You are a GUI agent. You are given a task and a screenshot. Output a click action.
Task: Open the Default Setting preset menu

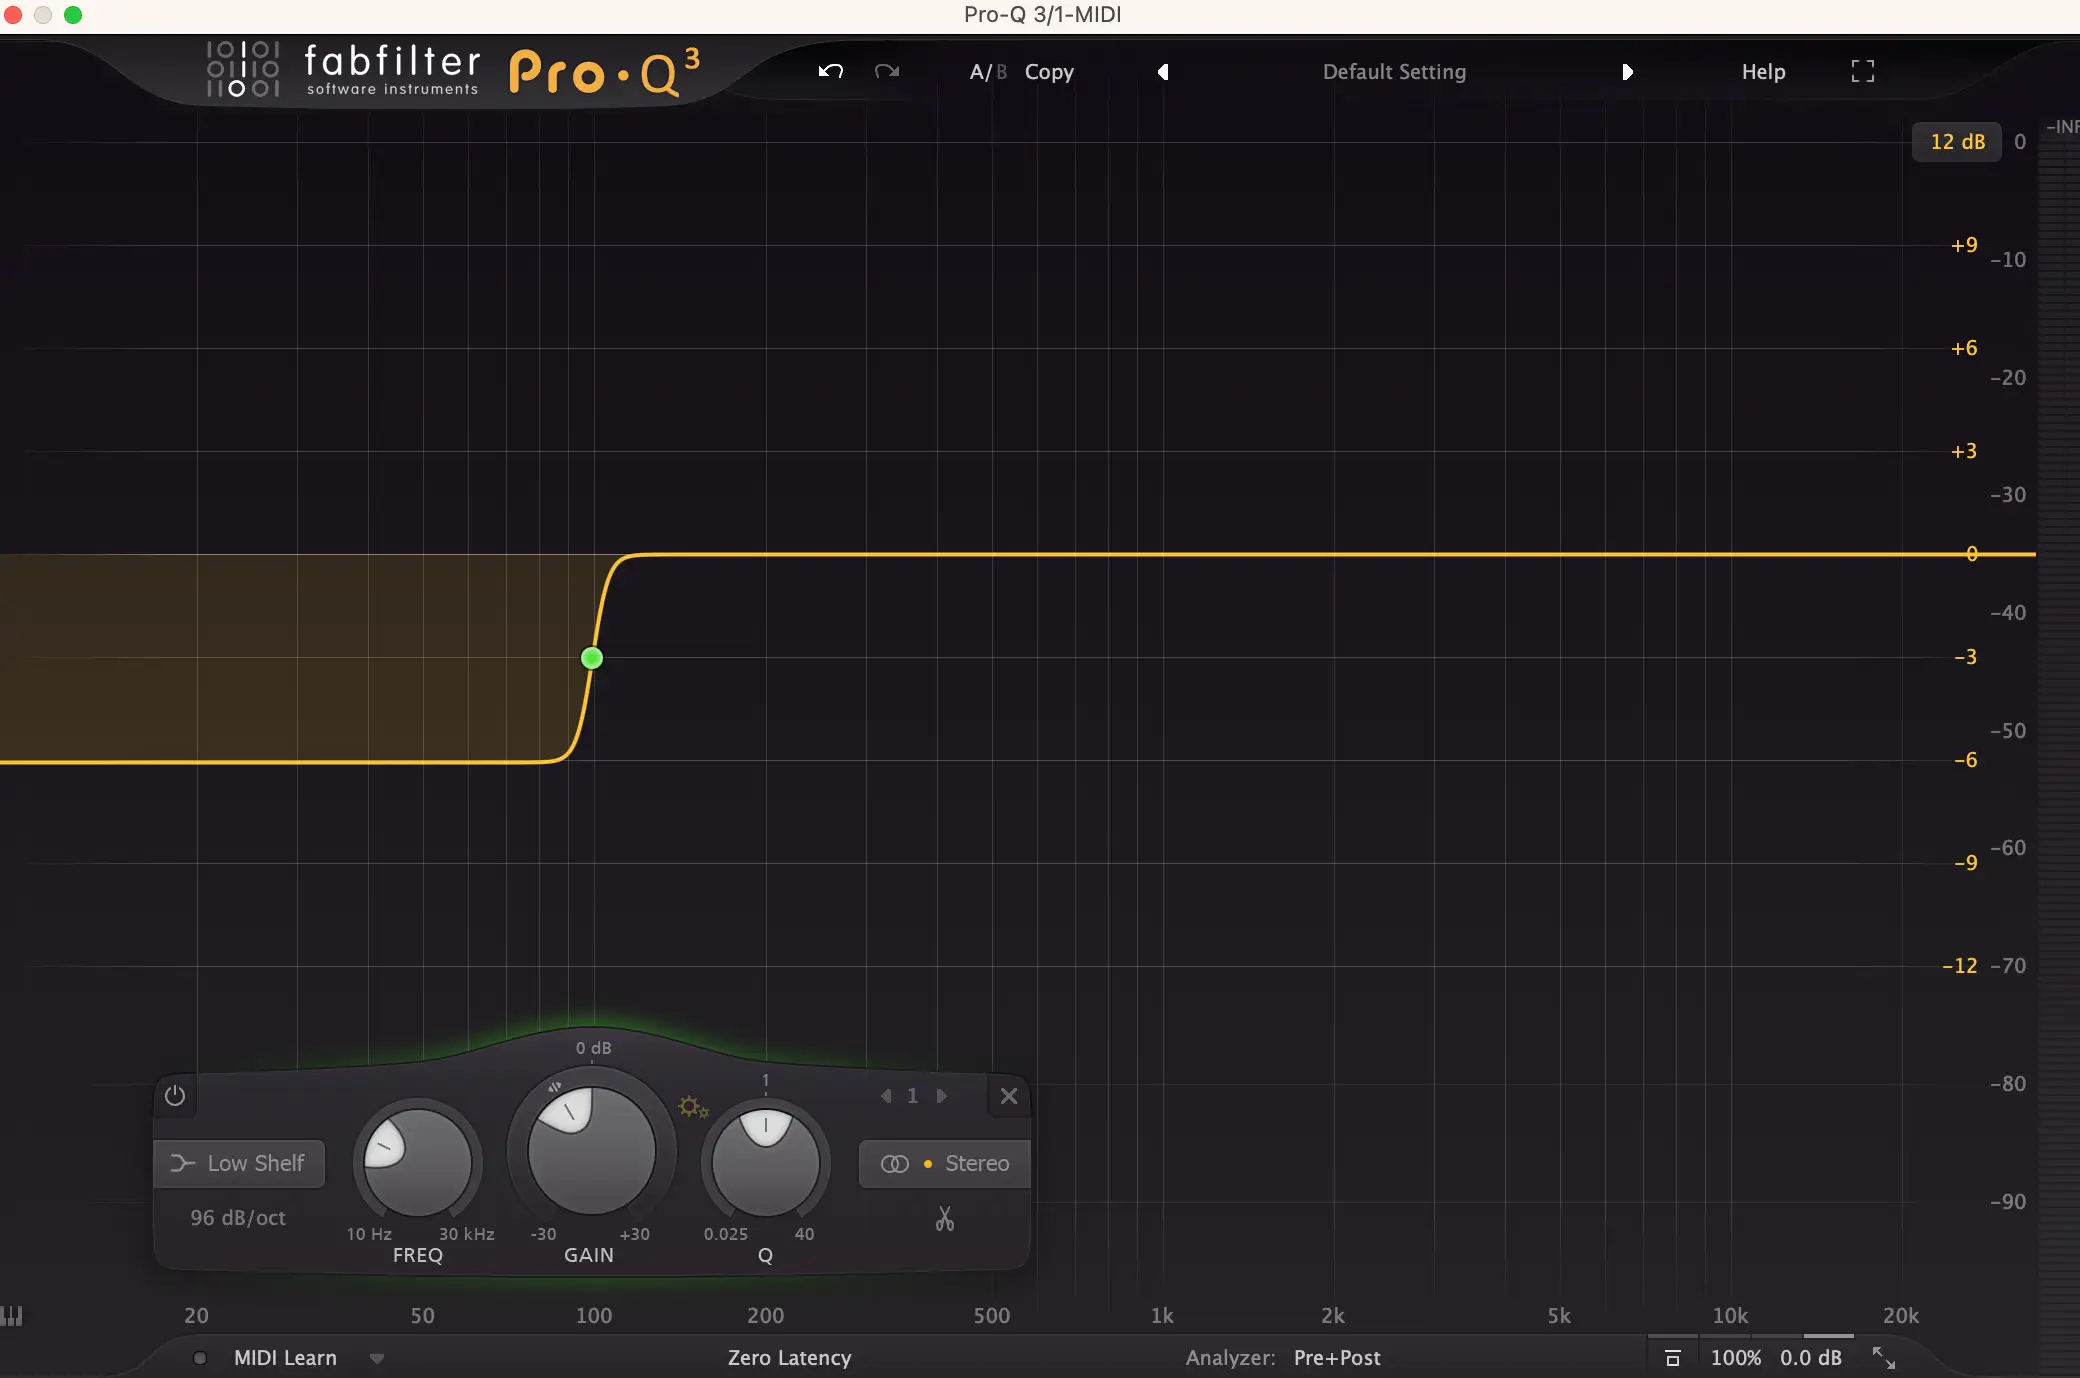click(1394, 72)
